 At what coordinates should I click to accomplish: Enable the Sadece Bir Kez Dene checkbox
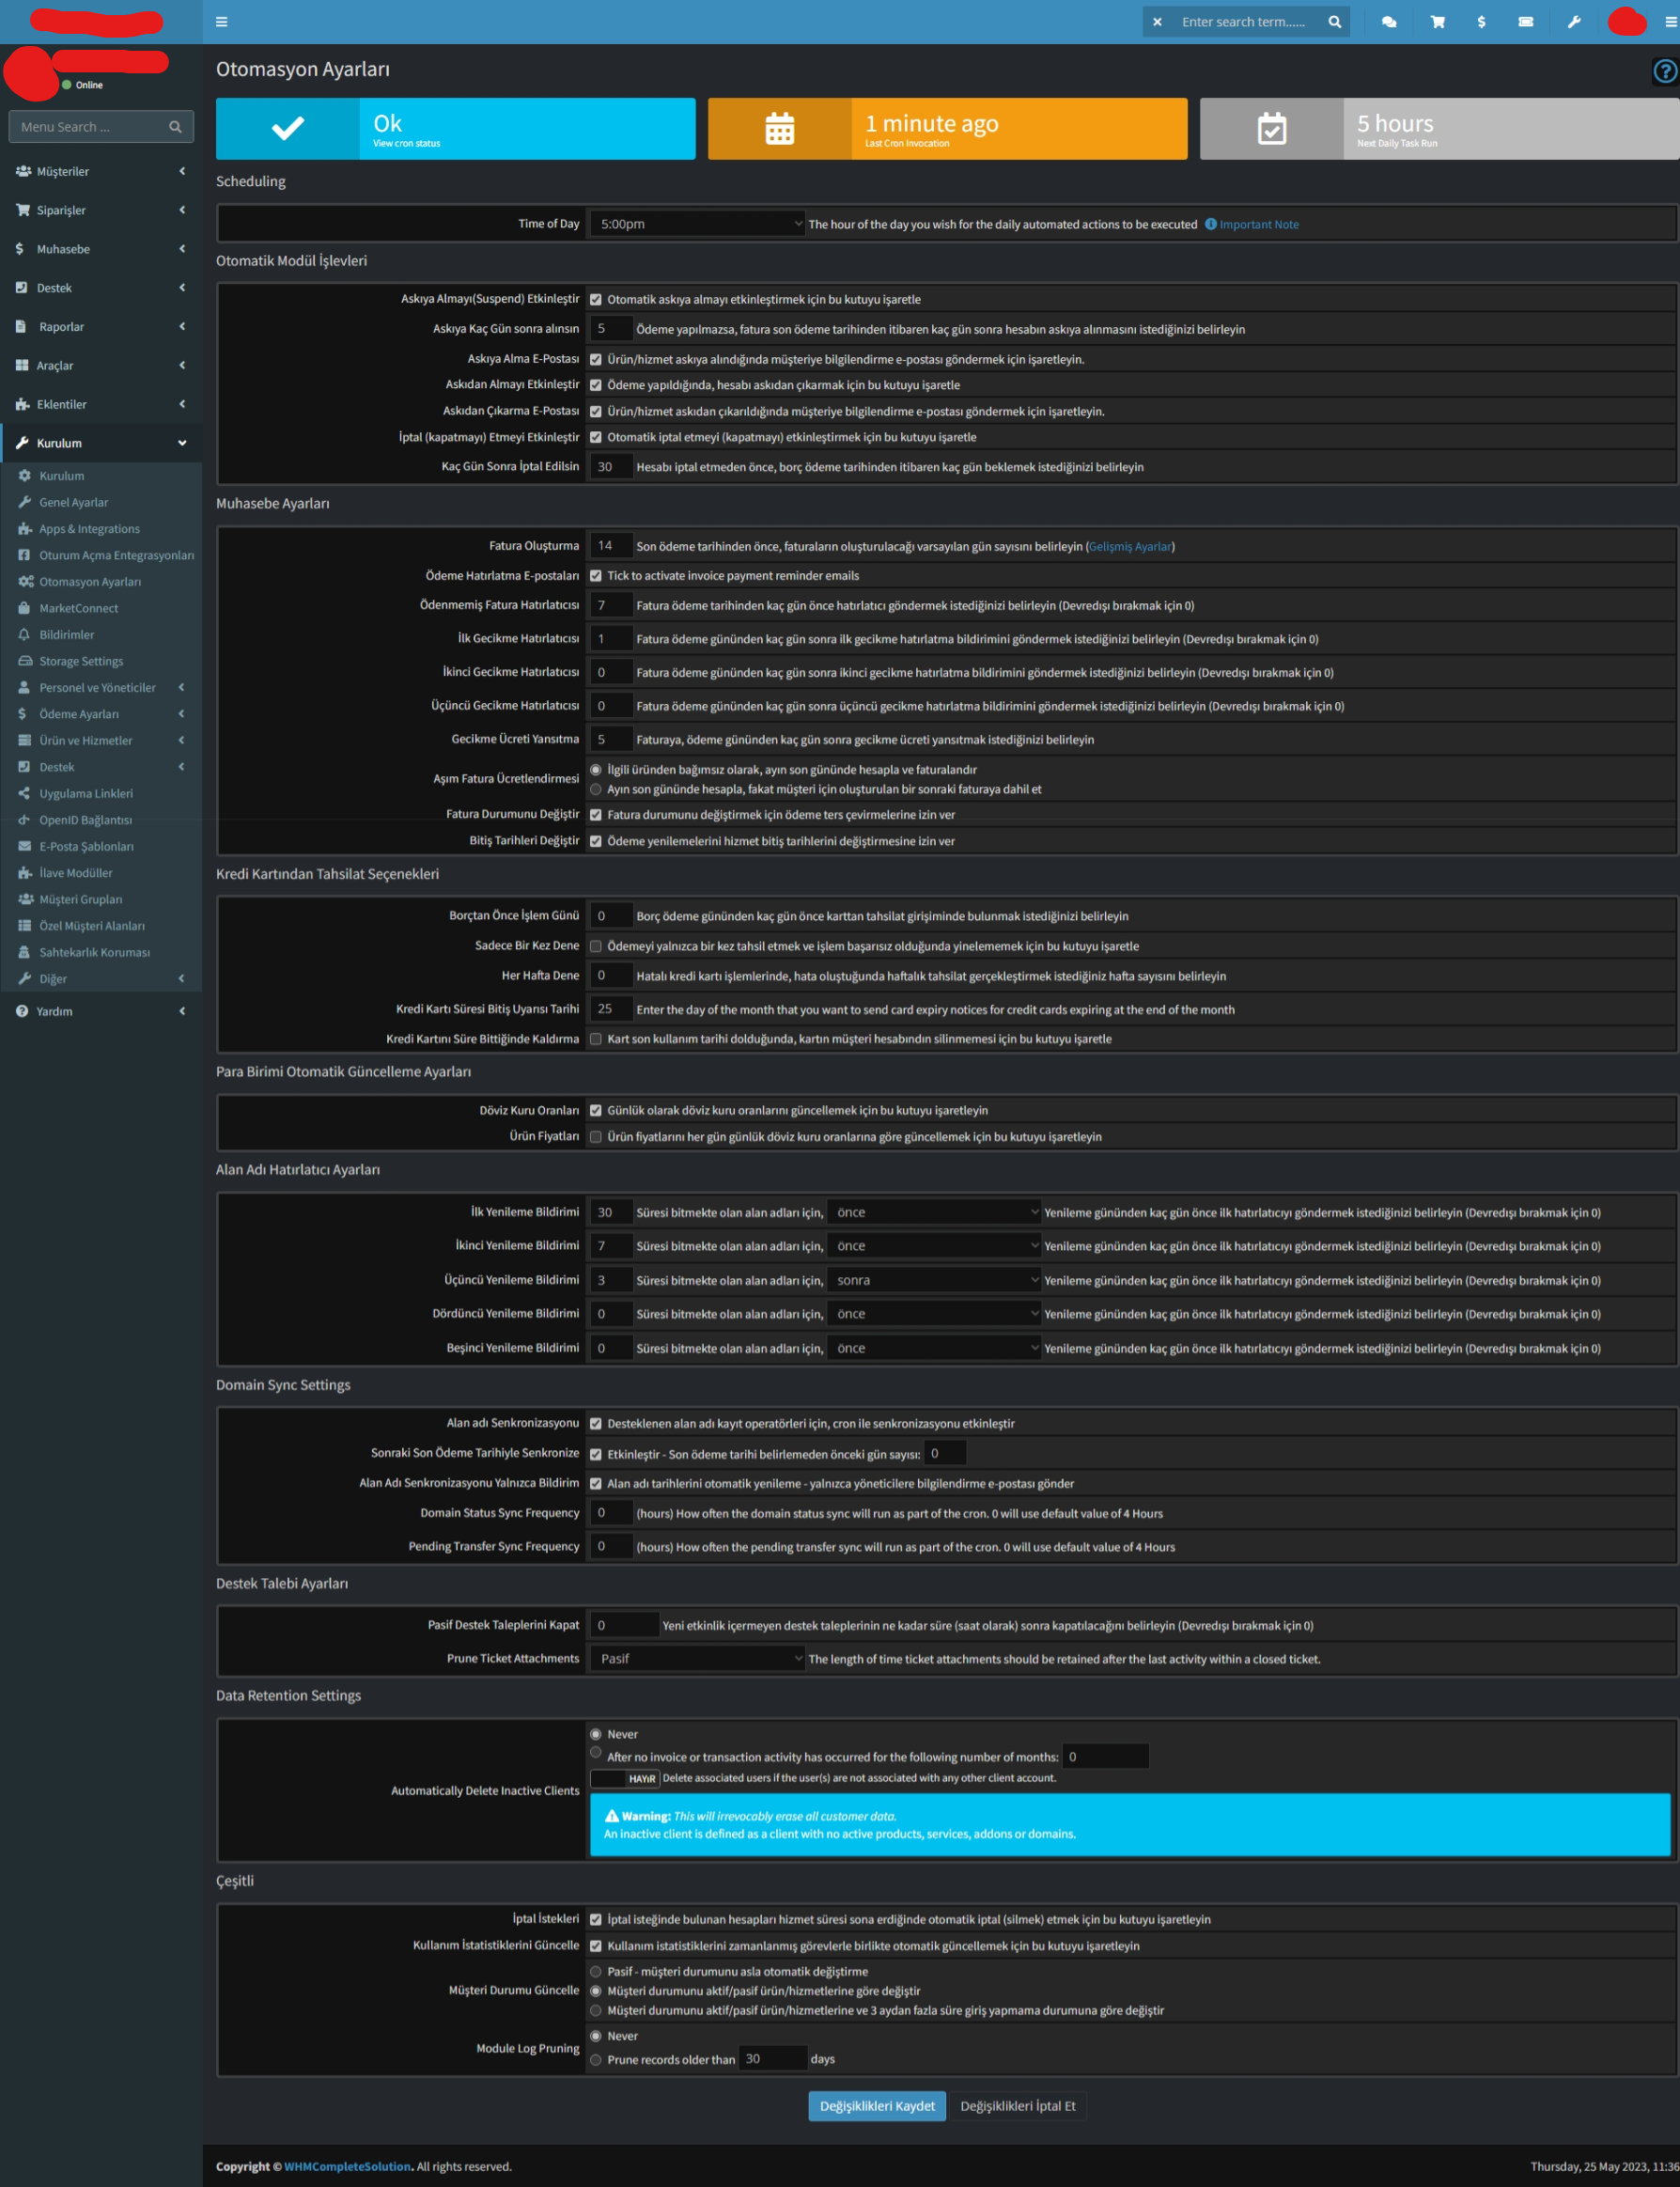pyautogui.click(x=596, y=946)
